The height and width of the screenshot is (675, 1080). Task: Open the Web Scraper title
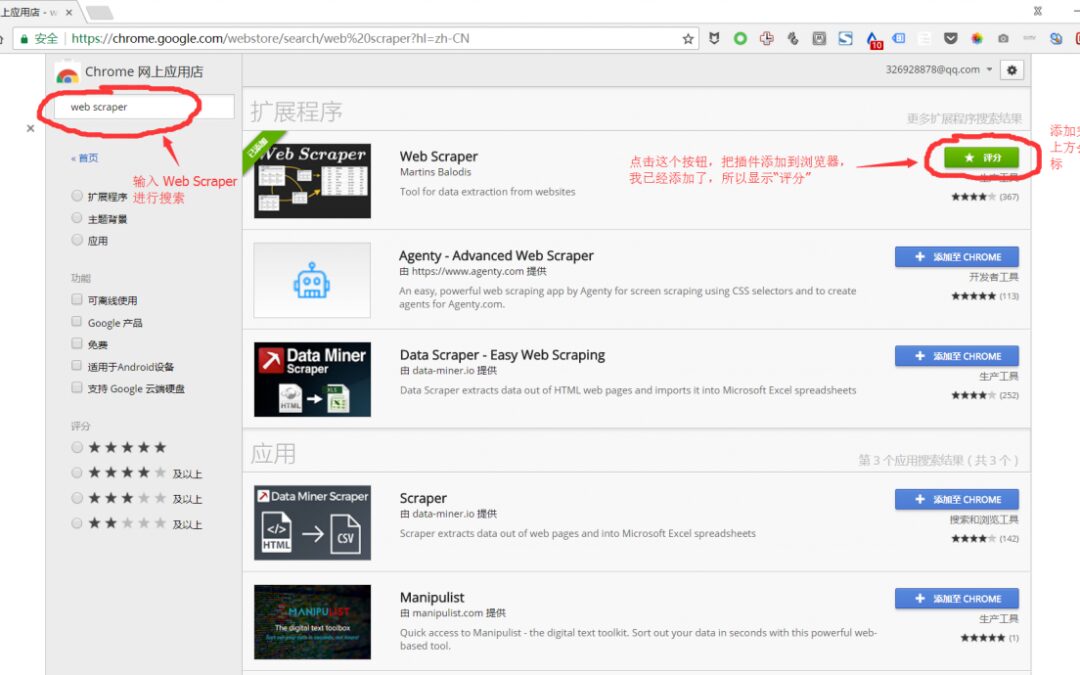click(439, 156)
